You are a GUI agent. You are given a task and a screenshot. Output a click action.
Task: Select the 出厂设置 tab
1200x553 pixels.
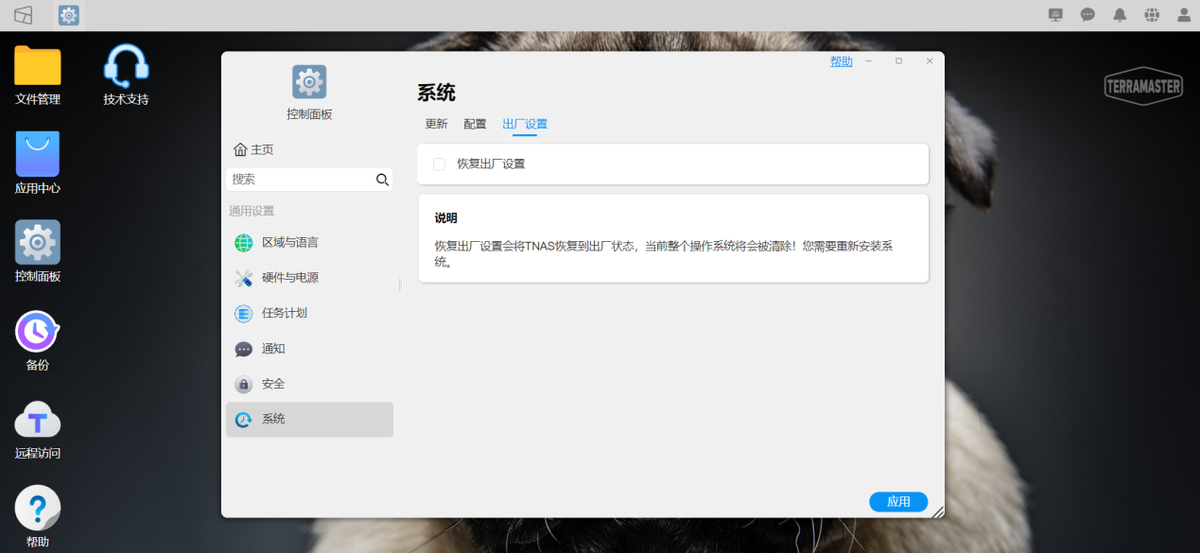tap(525, 124)
